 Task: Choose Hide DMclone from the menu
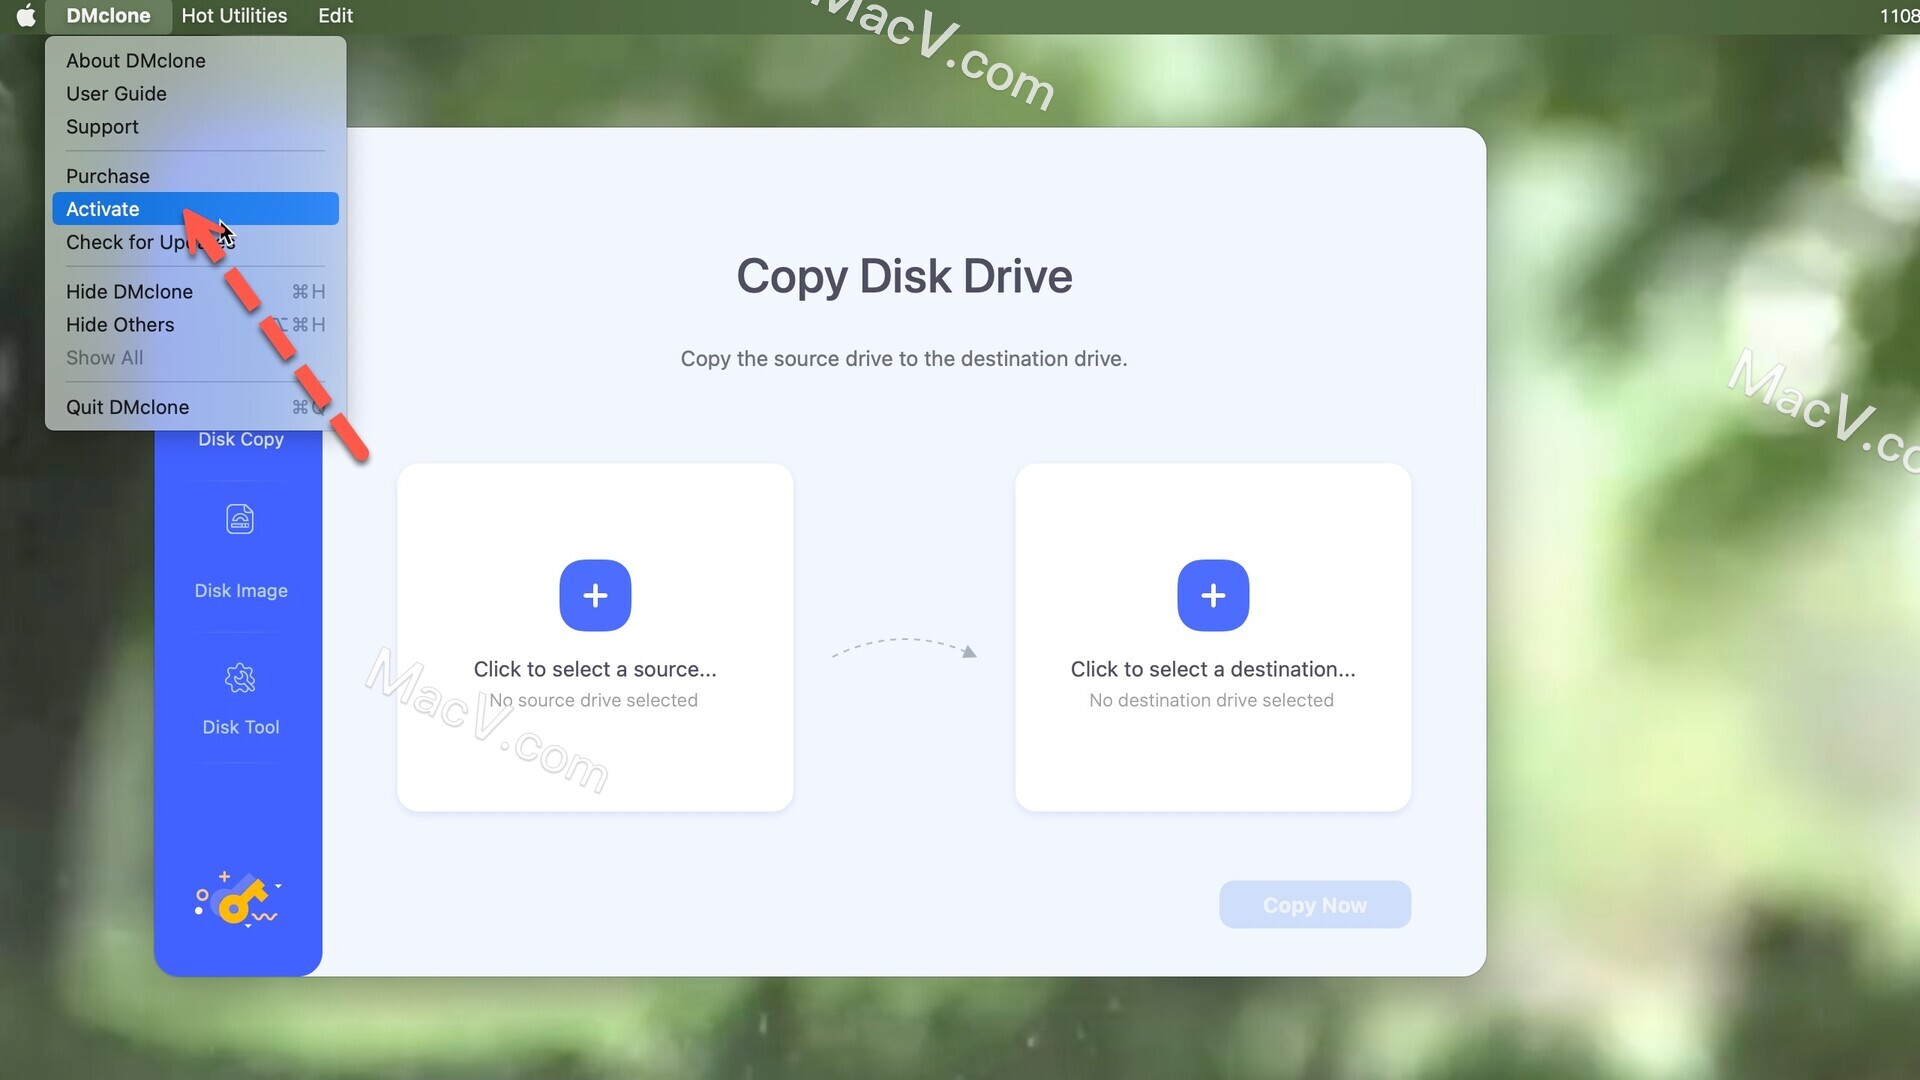point(195,291)
